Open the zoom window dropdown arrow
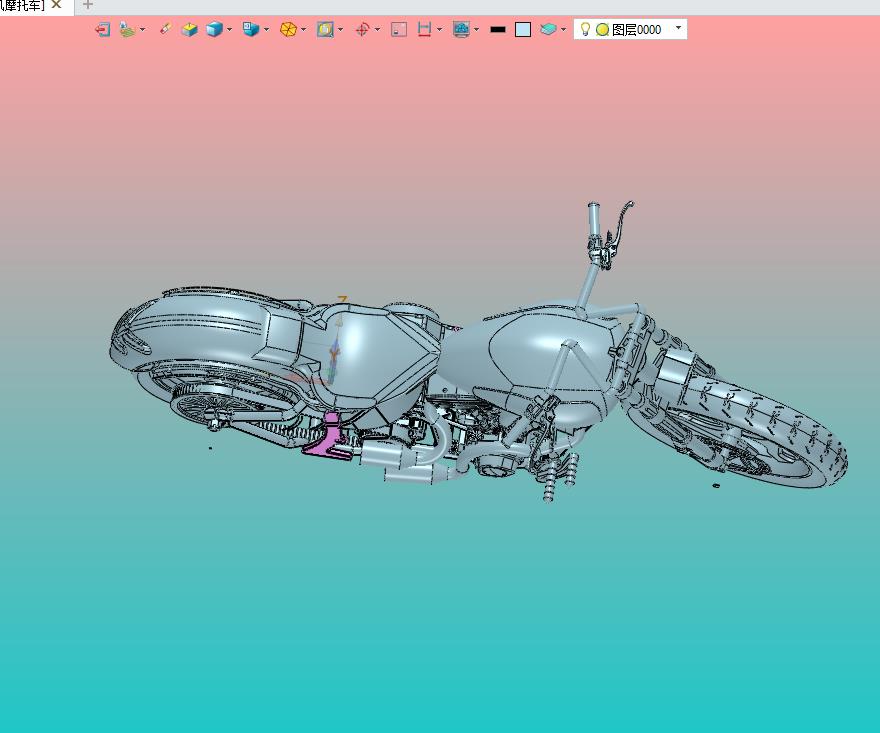This screenshot has height=733, width=880. pos(340,29)
